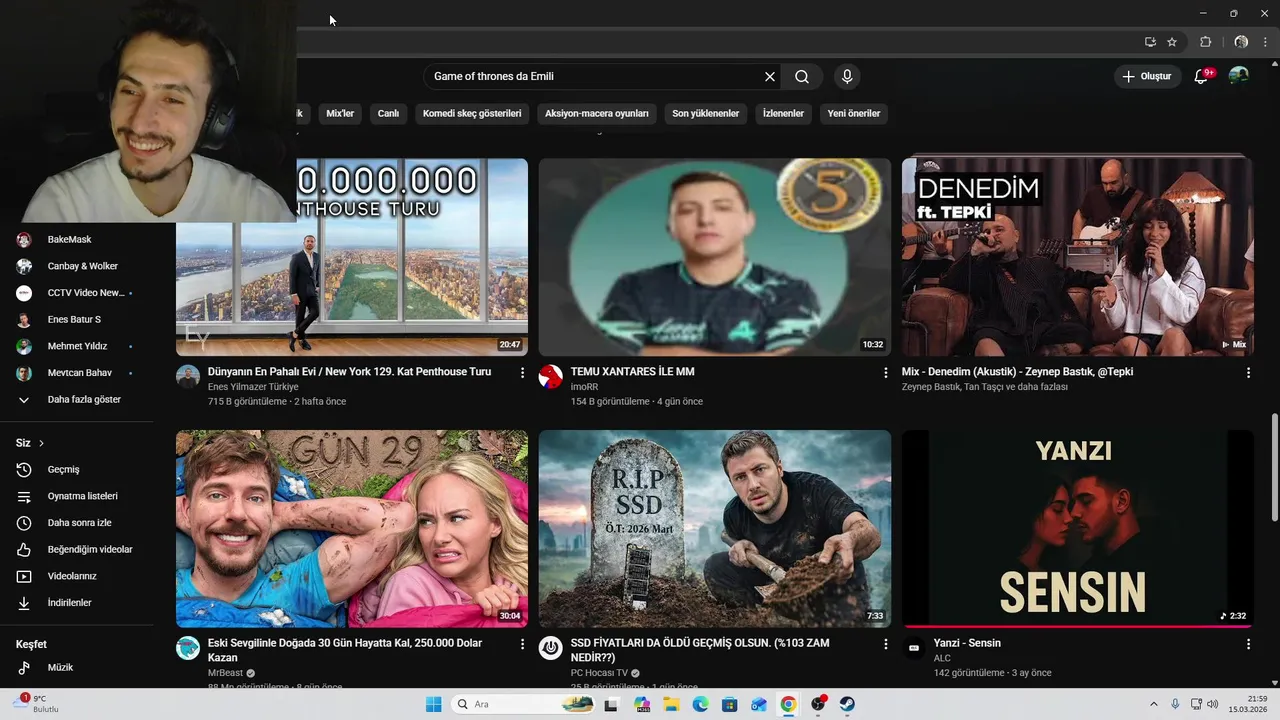Open Microsoft Store from the taskbar
Viewport: 1280px width, 720px height.
(x=730, y=704)
